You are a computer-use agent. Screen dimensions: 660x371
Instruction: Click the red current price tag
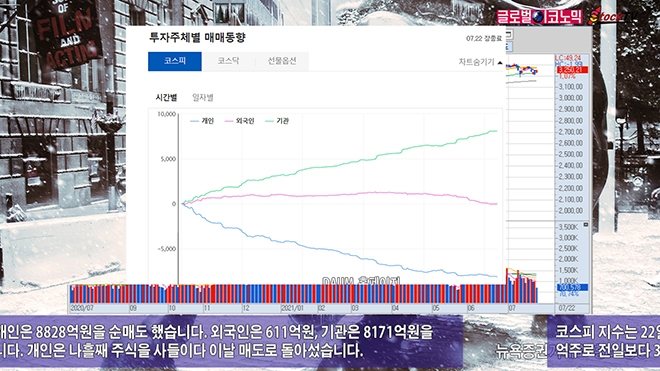(572, 70)
